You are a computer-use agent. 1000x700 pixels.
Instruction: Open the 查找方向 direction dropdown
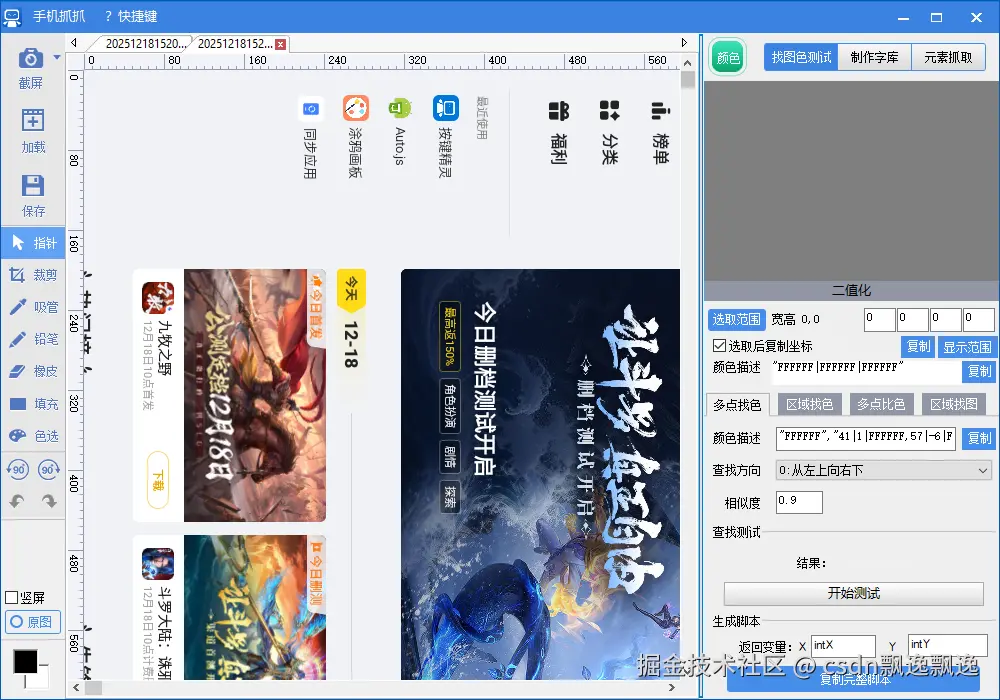tap(884, 470)
